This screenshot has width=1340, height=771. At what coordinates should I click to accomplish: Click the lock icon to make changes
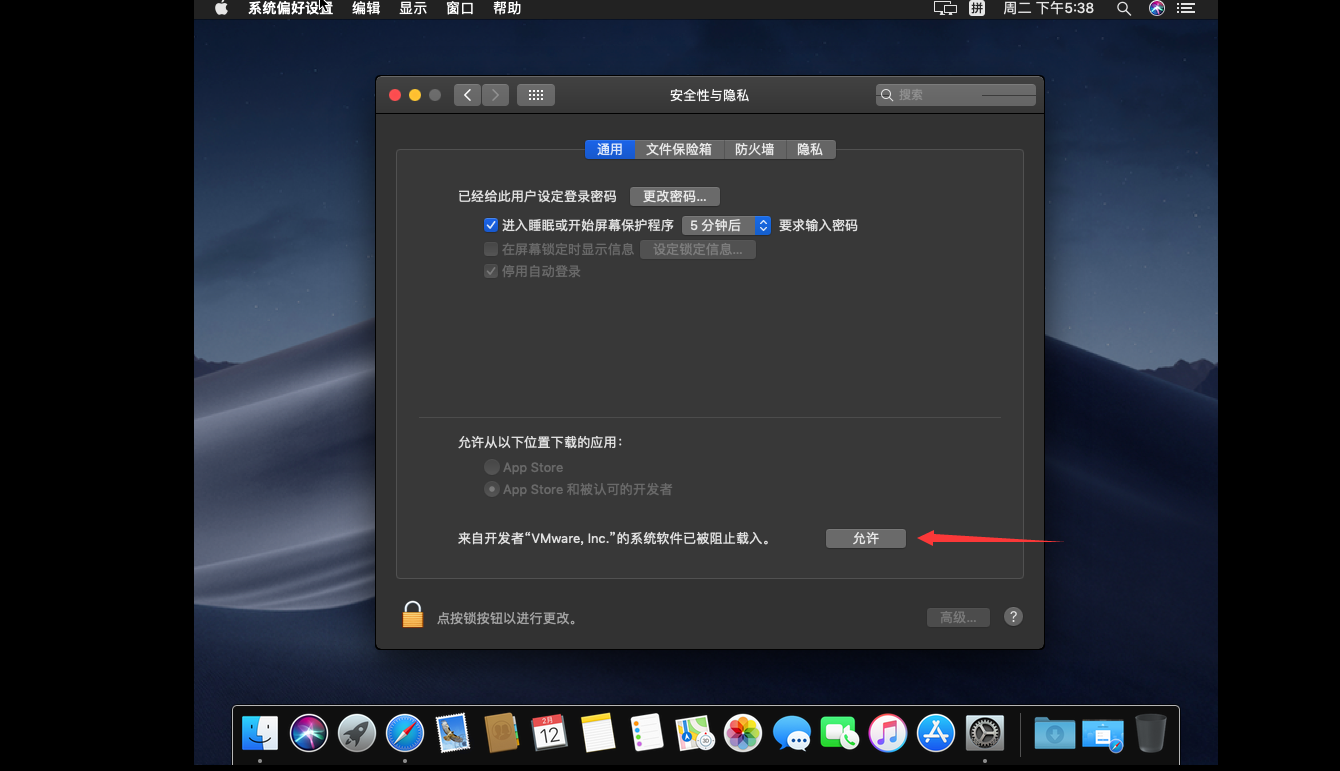pyautogui.click(x=412, y=614)
